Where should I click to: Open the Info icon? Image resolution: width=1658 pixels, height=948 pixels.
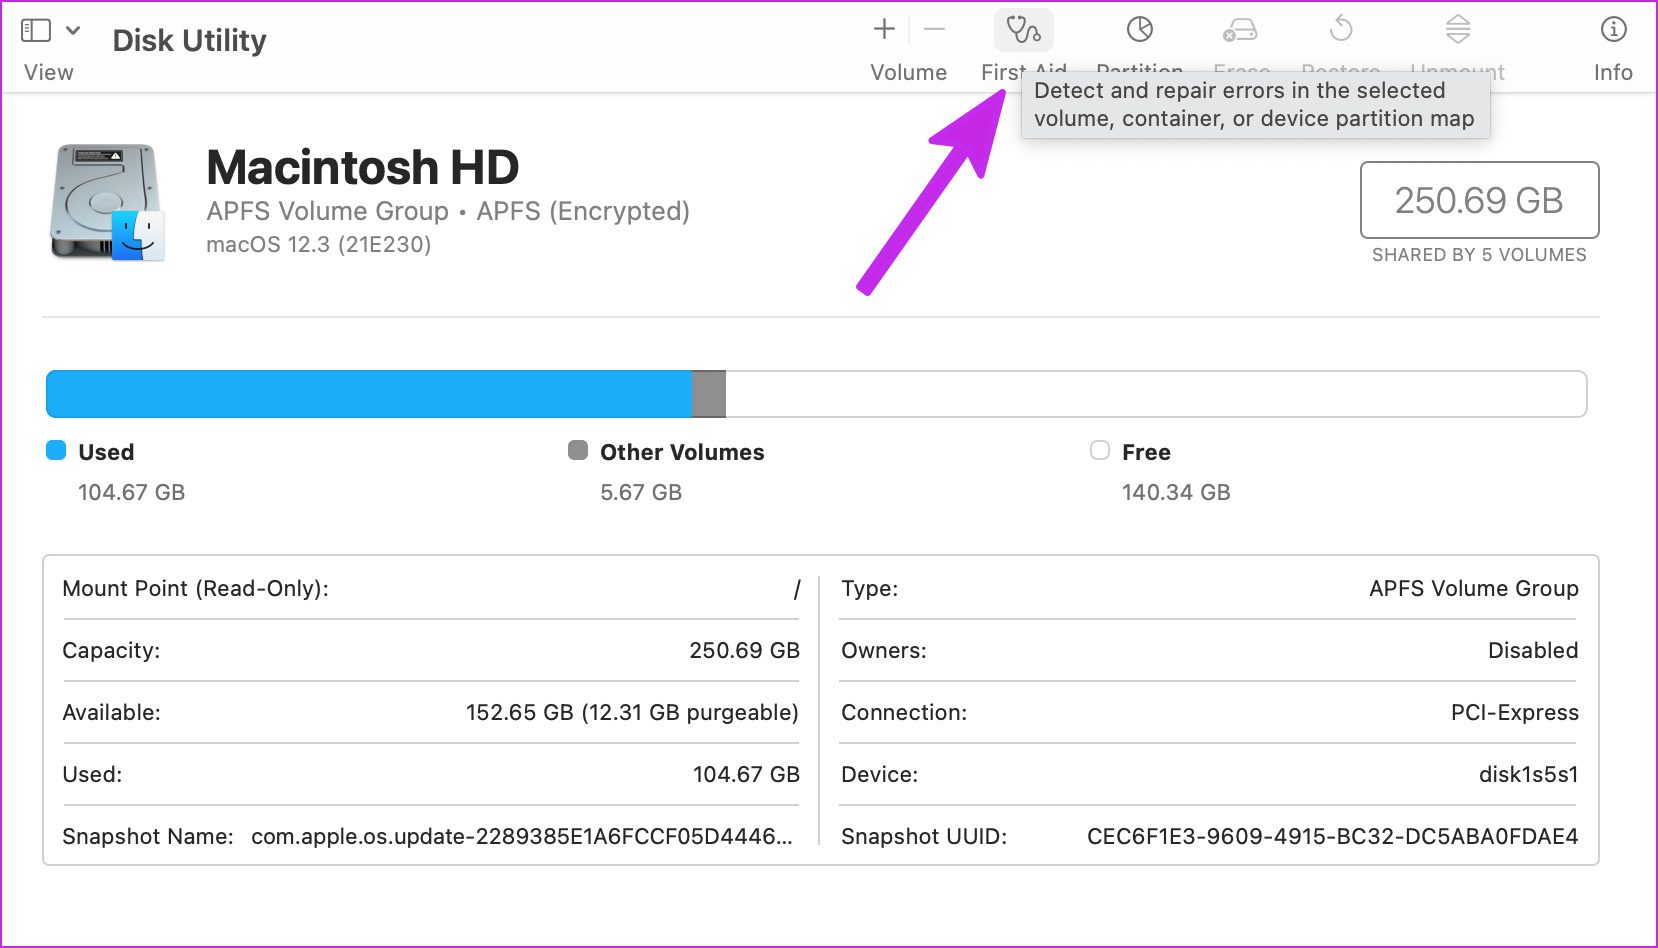pyautogui.click(x=1613, y=29)
